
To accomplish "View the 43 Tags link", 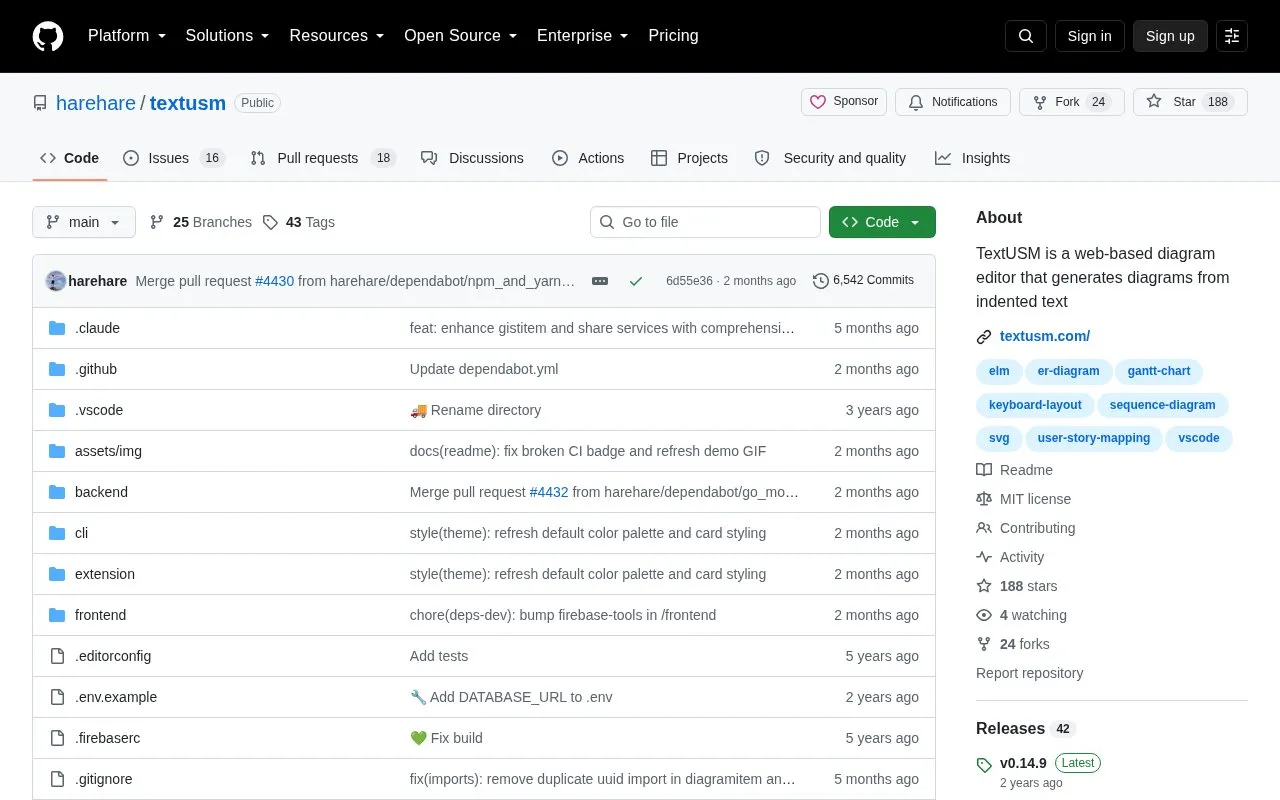I will coord(299,222).
